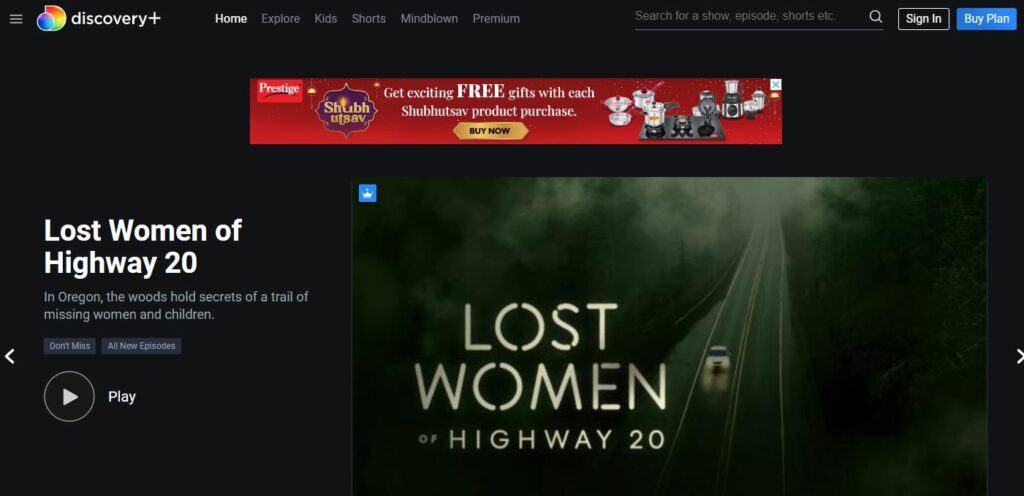Select the Home tab
The width and height of the screenshot is (1024, 496).
(231, 19)
